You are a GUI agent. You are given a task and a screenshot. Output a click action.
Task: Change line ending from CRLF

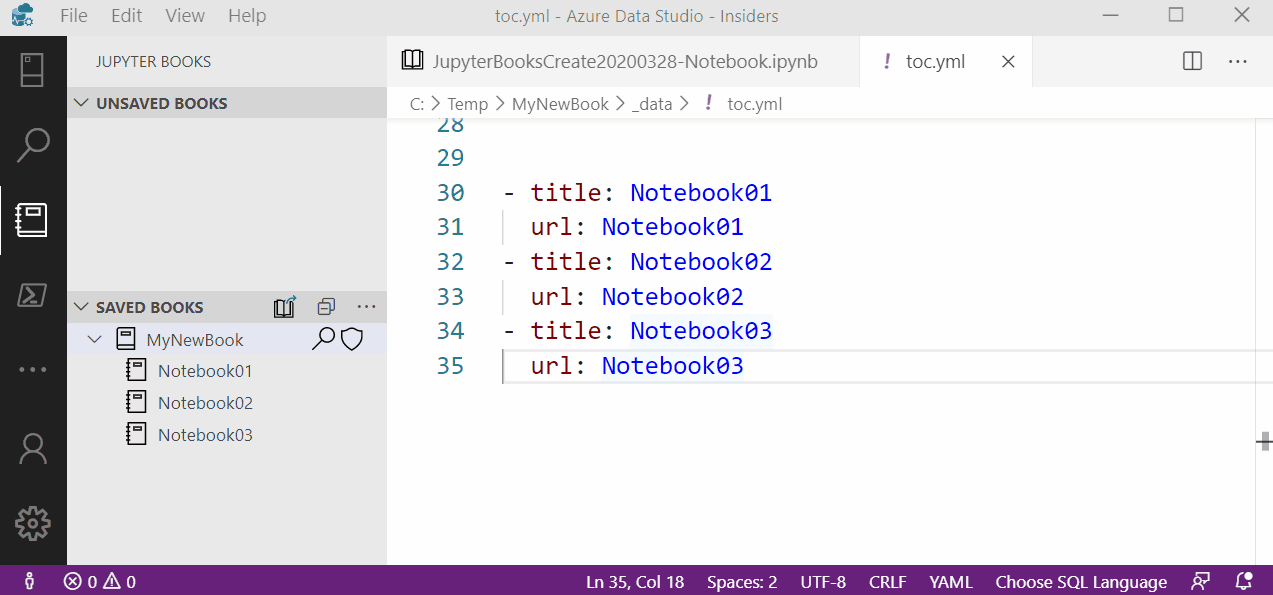(886, 581)
